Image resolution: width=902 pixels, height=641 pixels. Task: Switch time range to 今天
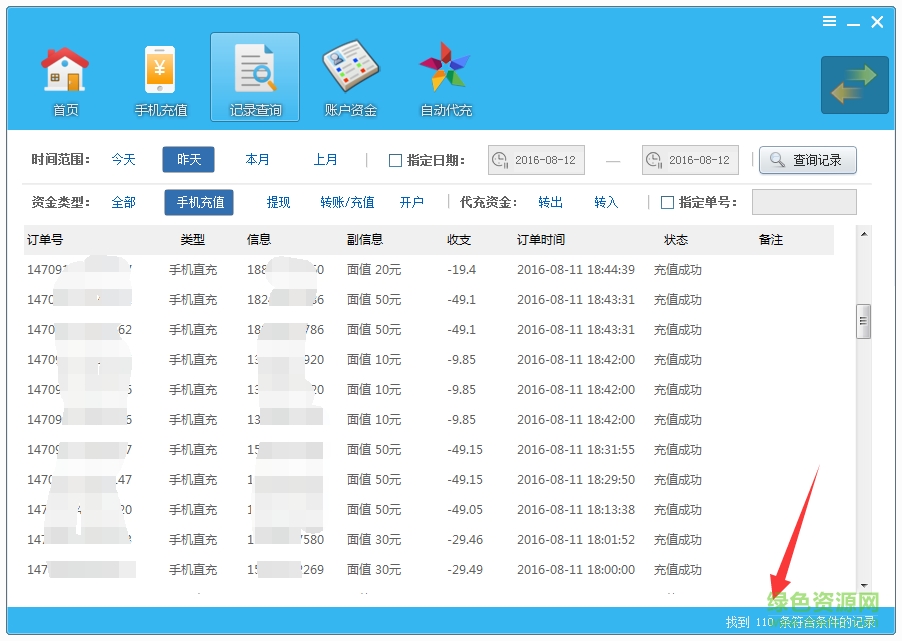pos(123,159)
